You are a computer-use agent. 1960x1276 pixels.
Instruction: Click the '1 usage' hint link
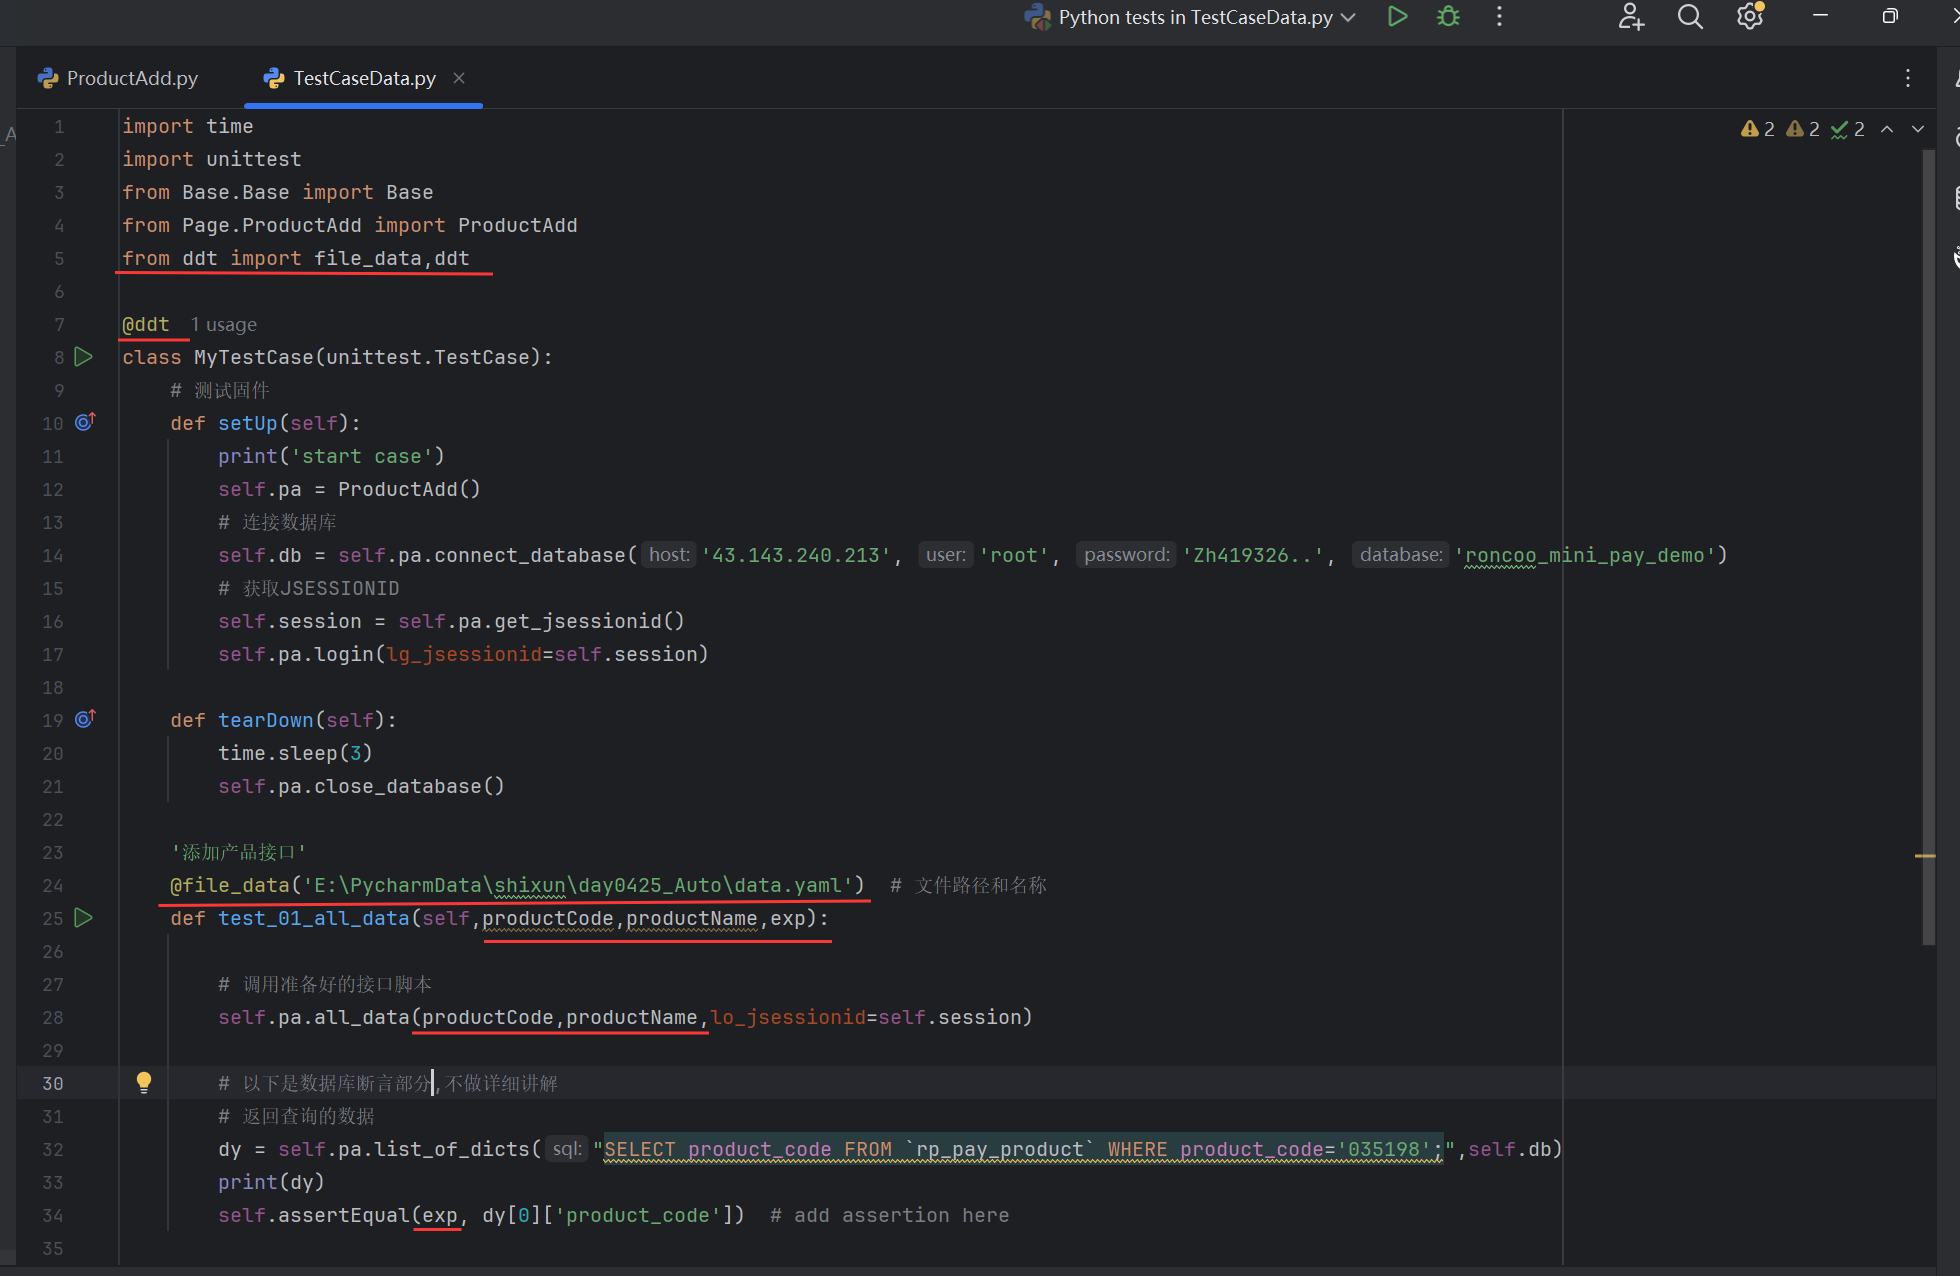(224, 325)
